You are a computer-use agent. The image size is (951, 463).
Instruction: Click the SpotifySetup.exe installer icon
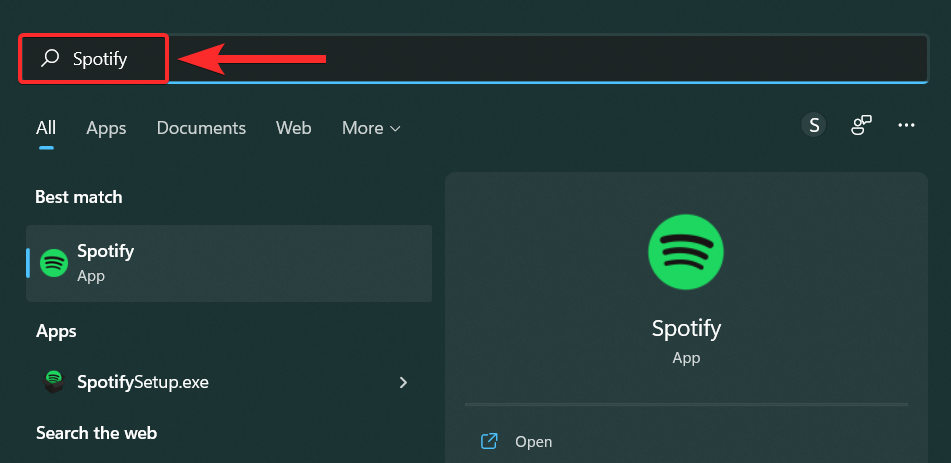[x=54, y=382]
